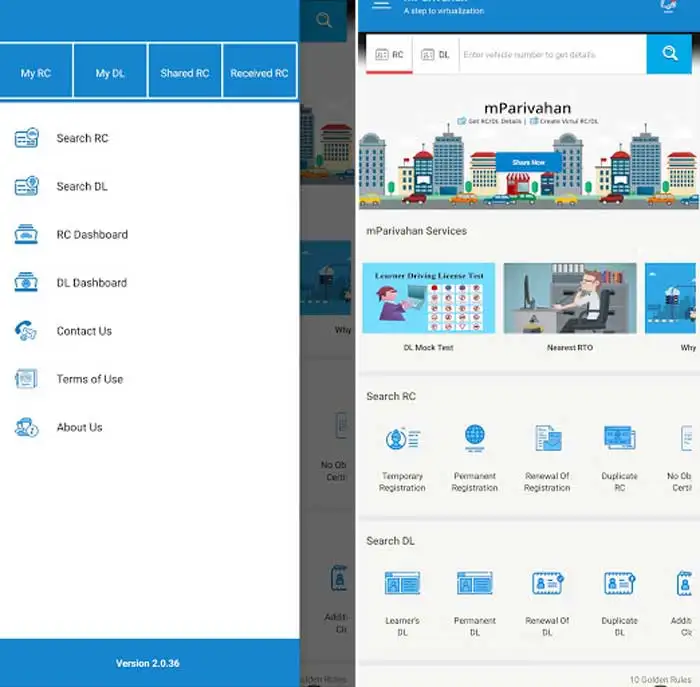Tap the Renewal Of DL icon
700x687 pixels.
547,584
